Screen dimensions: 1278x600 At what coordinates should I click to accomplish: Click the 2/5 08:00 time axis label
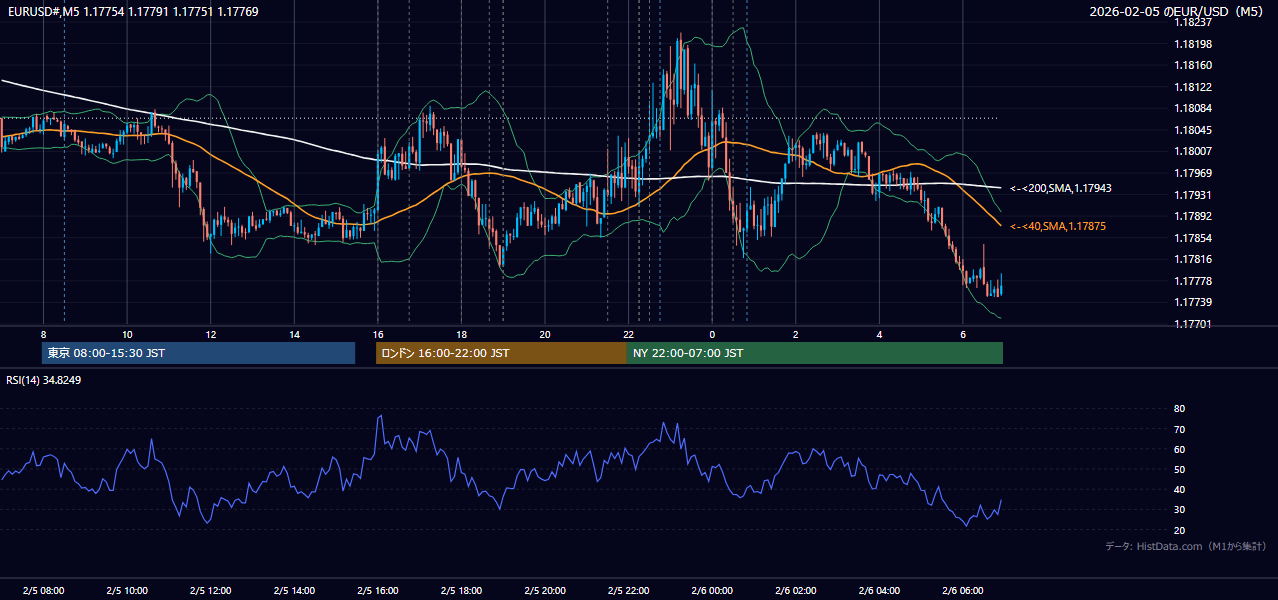point(43,590)
